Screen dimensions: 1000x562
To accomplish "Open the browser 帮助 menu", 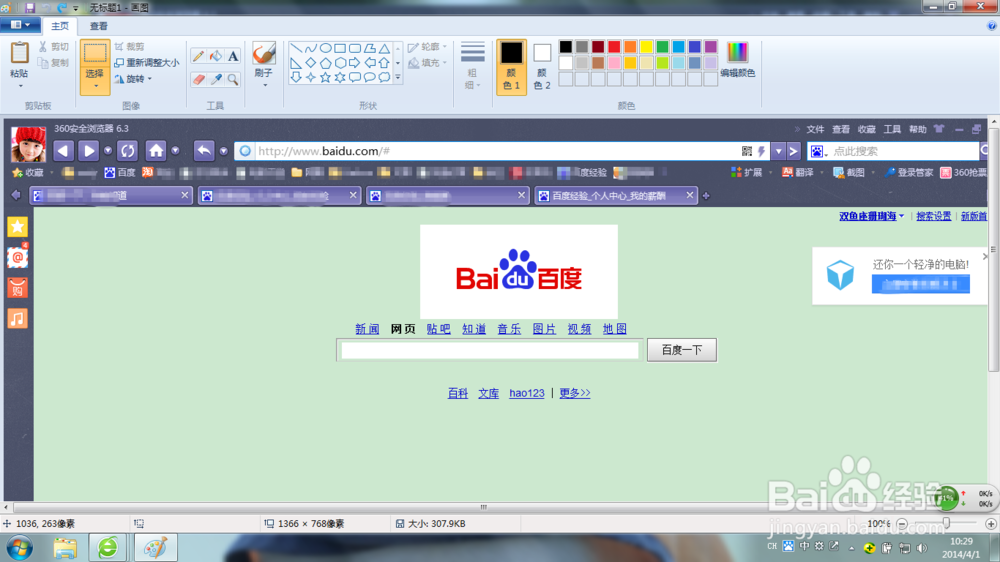I will [917, 129].
